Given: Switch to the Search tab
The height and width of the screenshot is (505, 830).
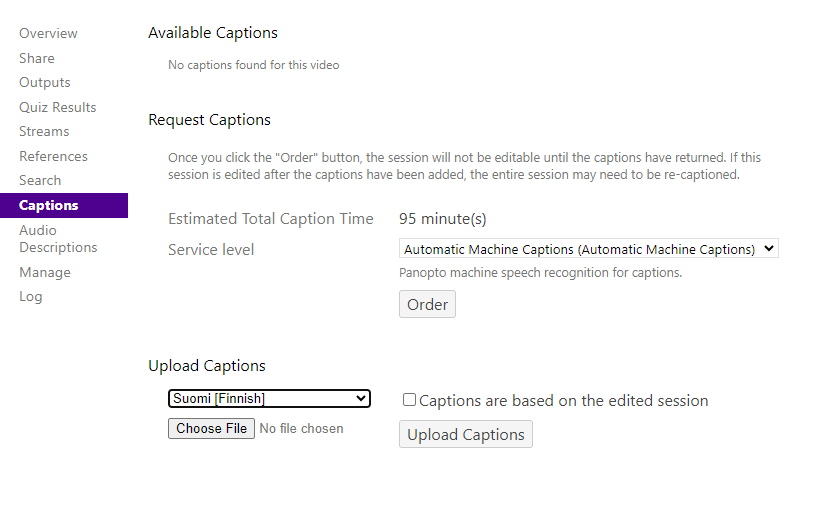Looking at the screenshot, I should point(40,180).
